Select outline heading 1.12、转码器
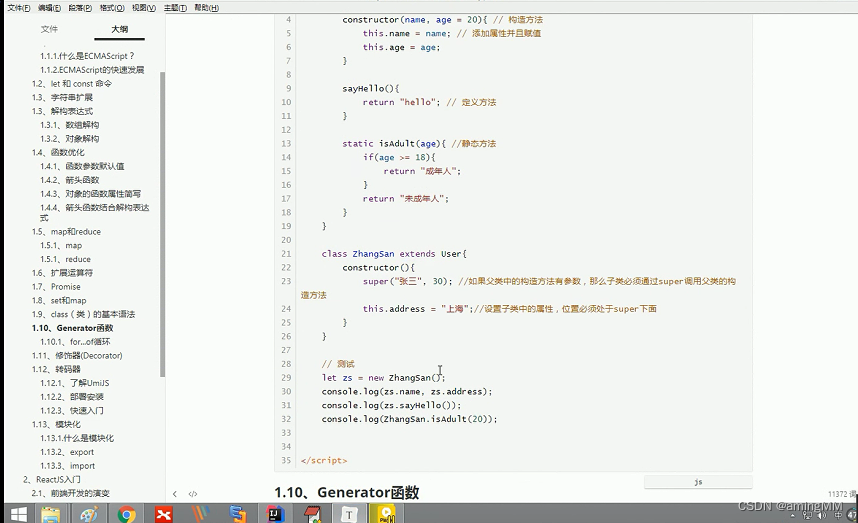The height and width of the screenshot is (523, 858). (x=56, y=369)
